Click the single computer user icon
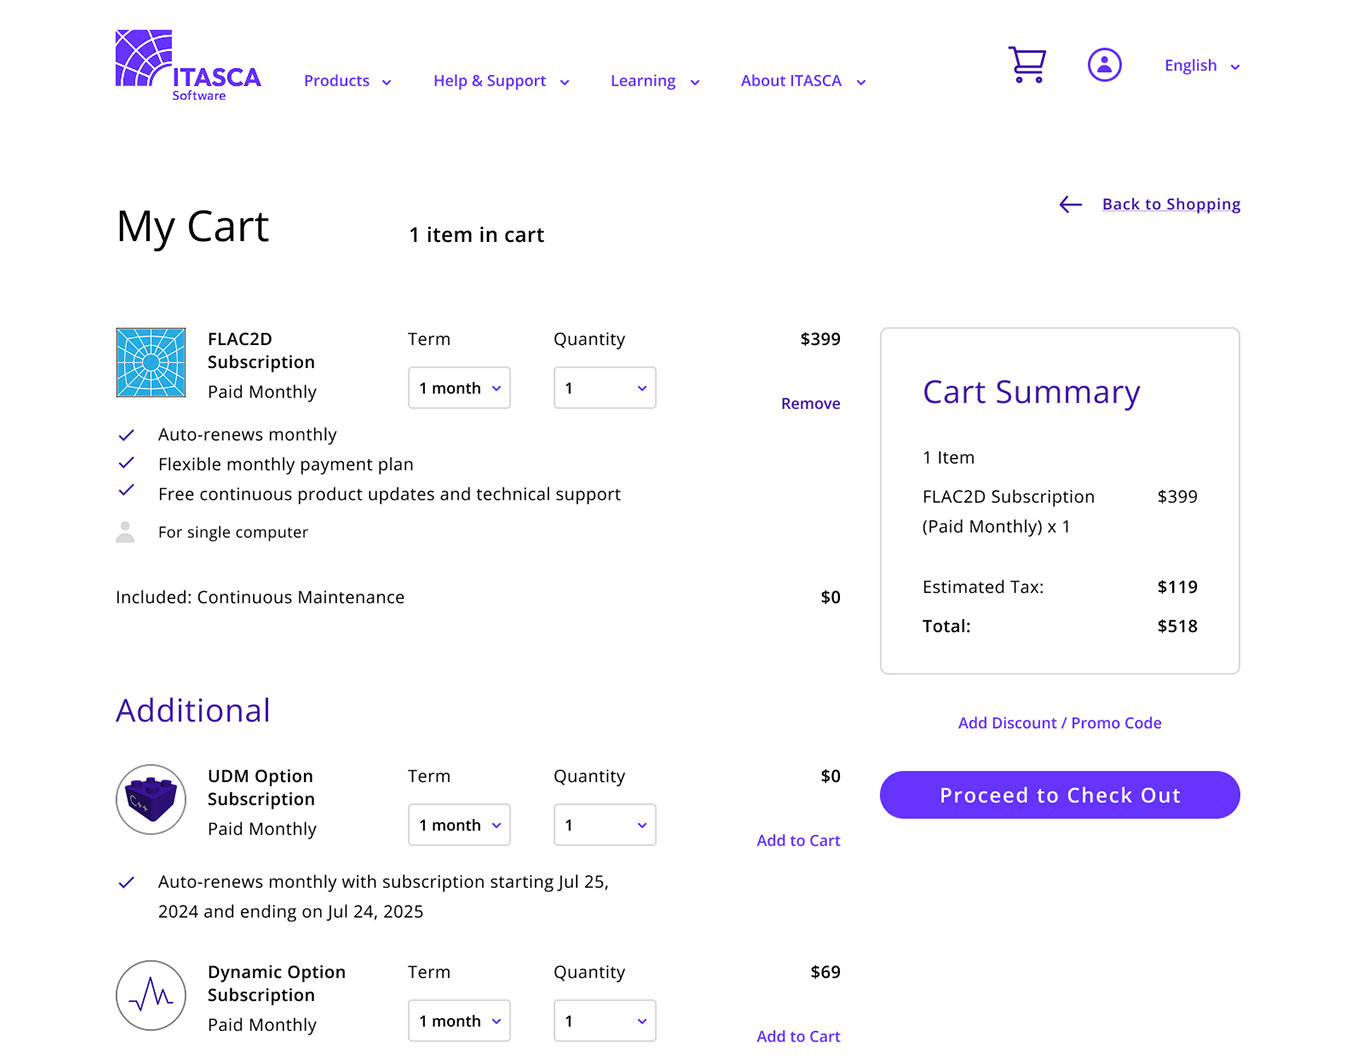Viewport: 1356px width, 1060px height. coord(125,531)
